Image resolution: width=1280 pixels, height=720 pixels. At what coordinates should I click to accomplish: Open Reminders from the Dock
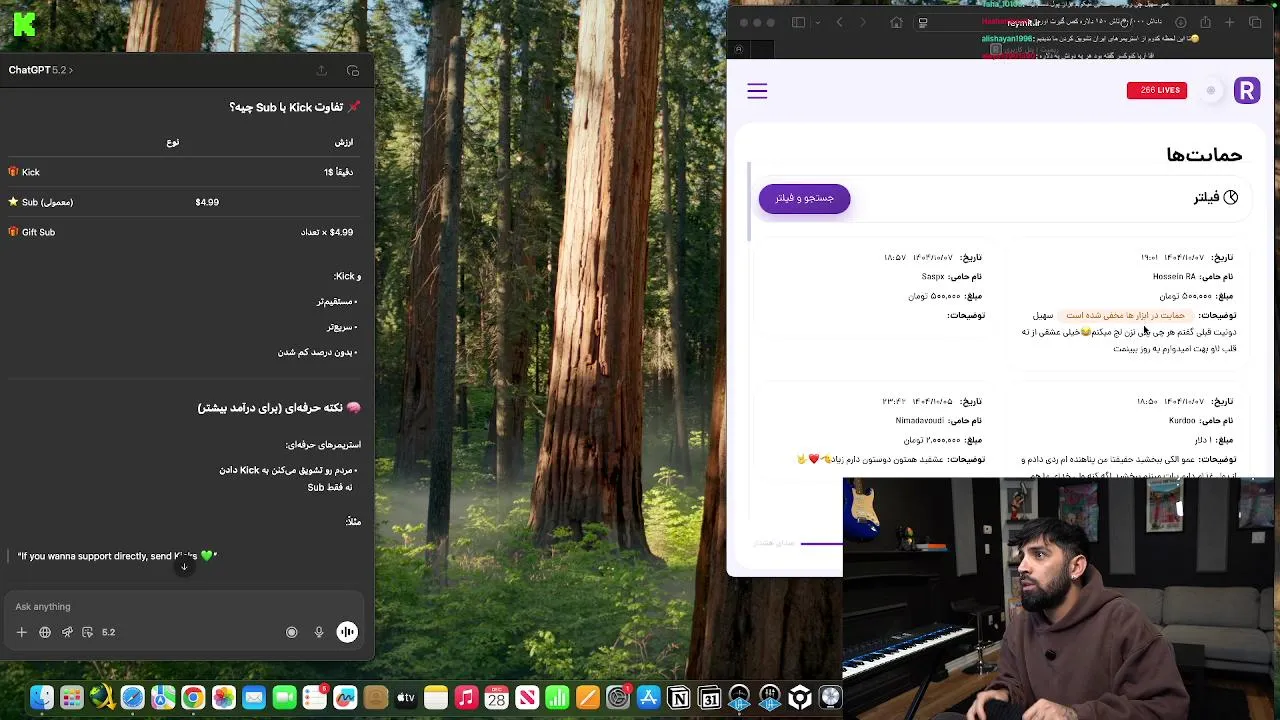point(314,697)
